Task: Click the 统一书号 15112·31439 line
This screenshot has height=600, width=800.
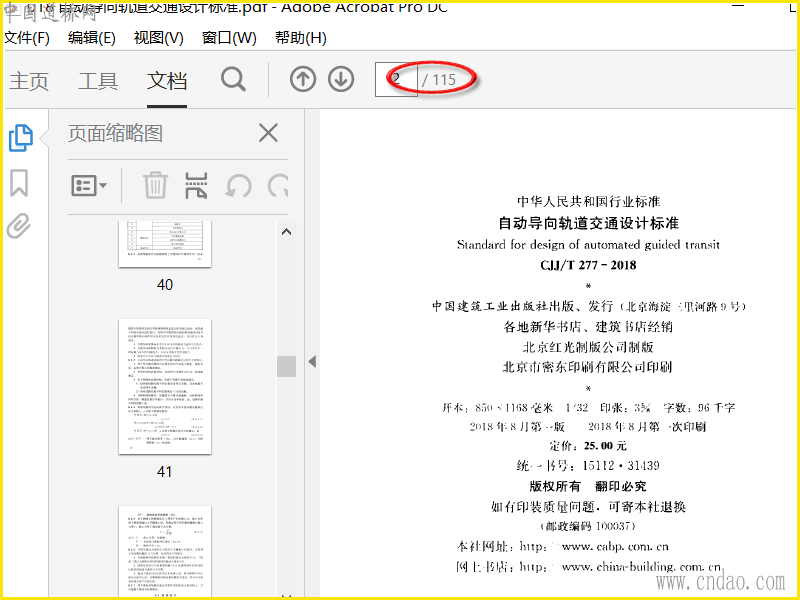Action: 588,465
